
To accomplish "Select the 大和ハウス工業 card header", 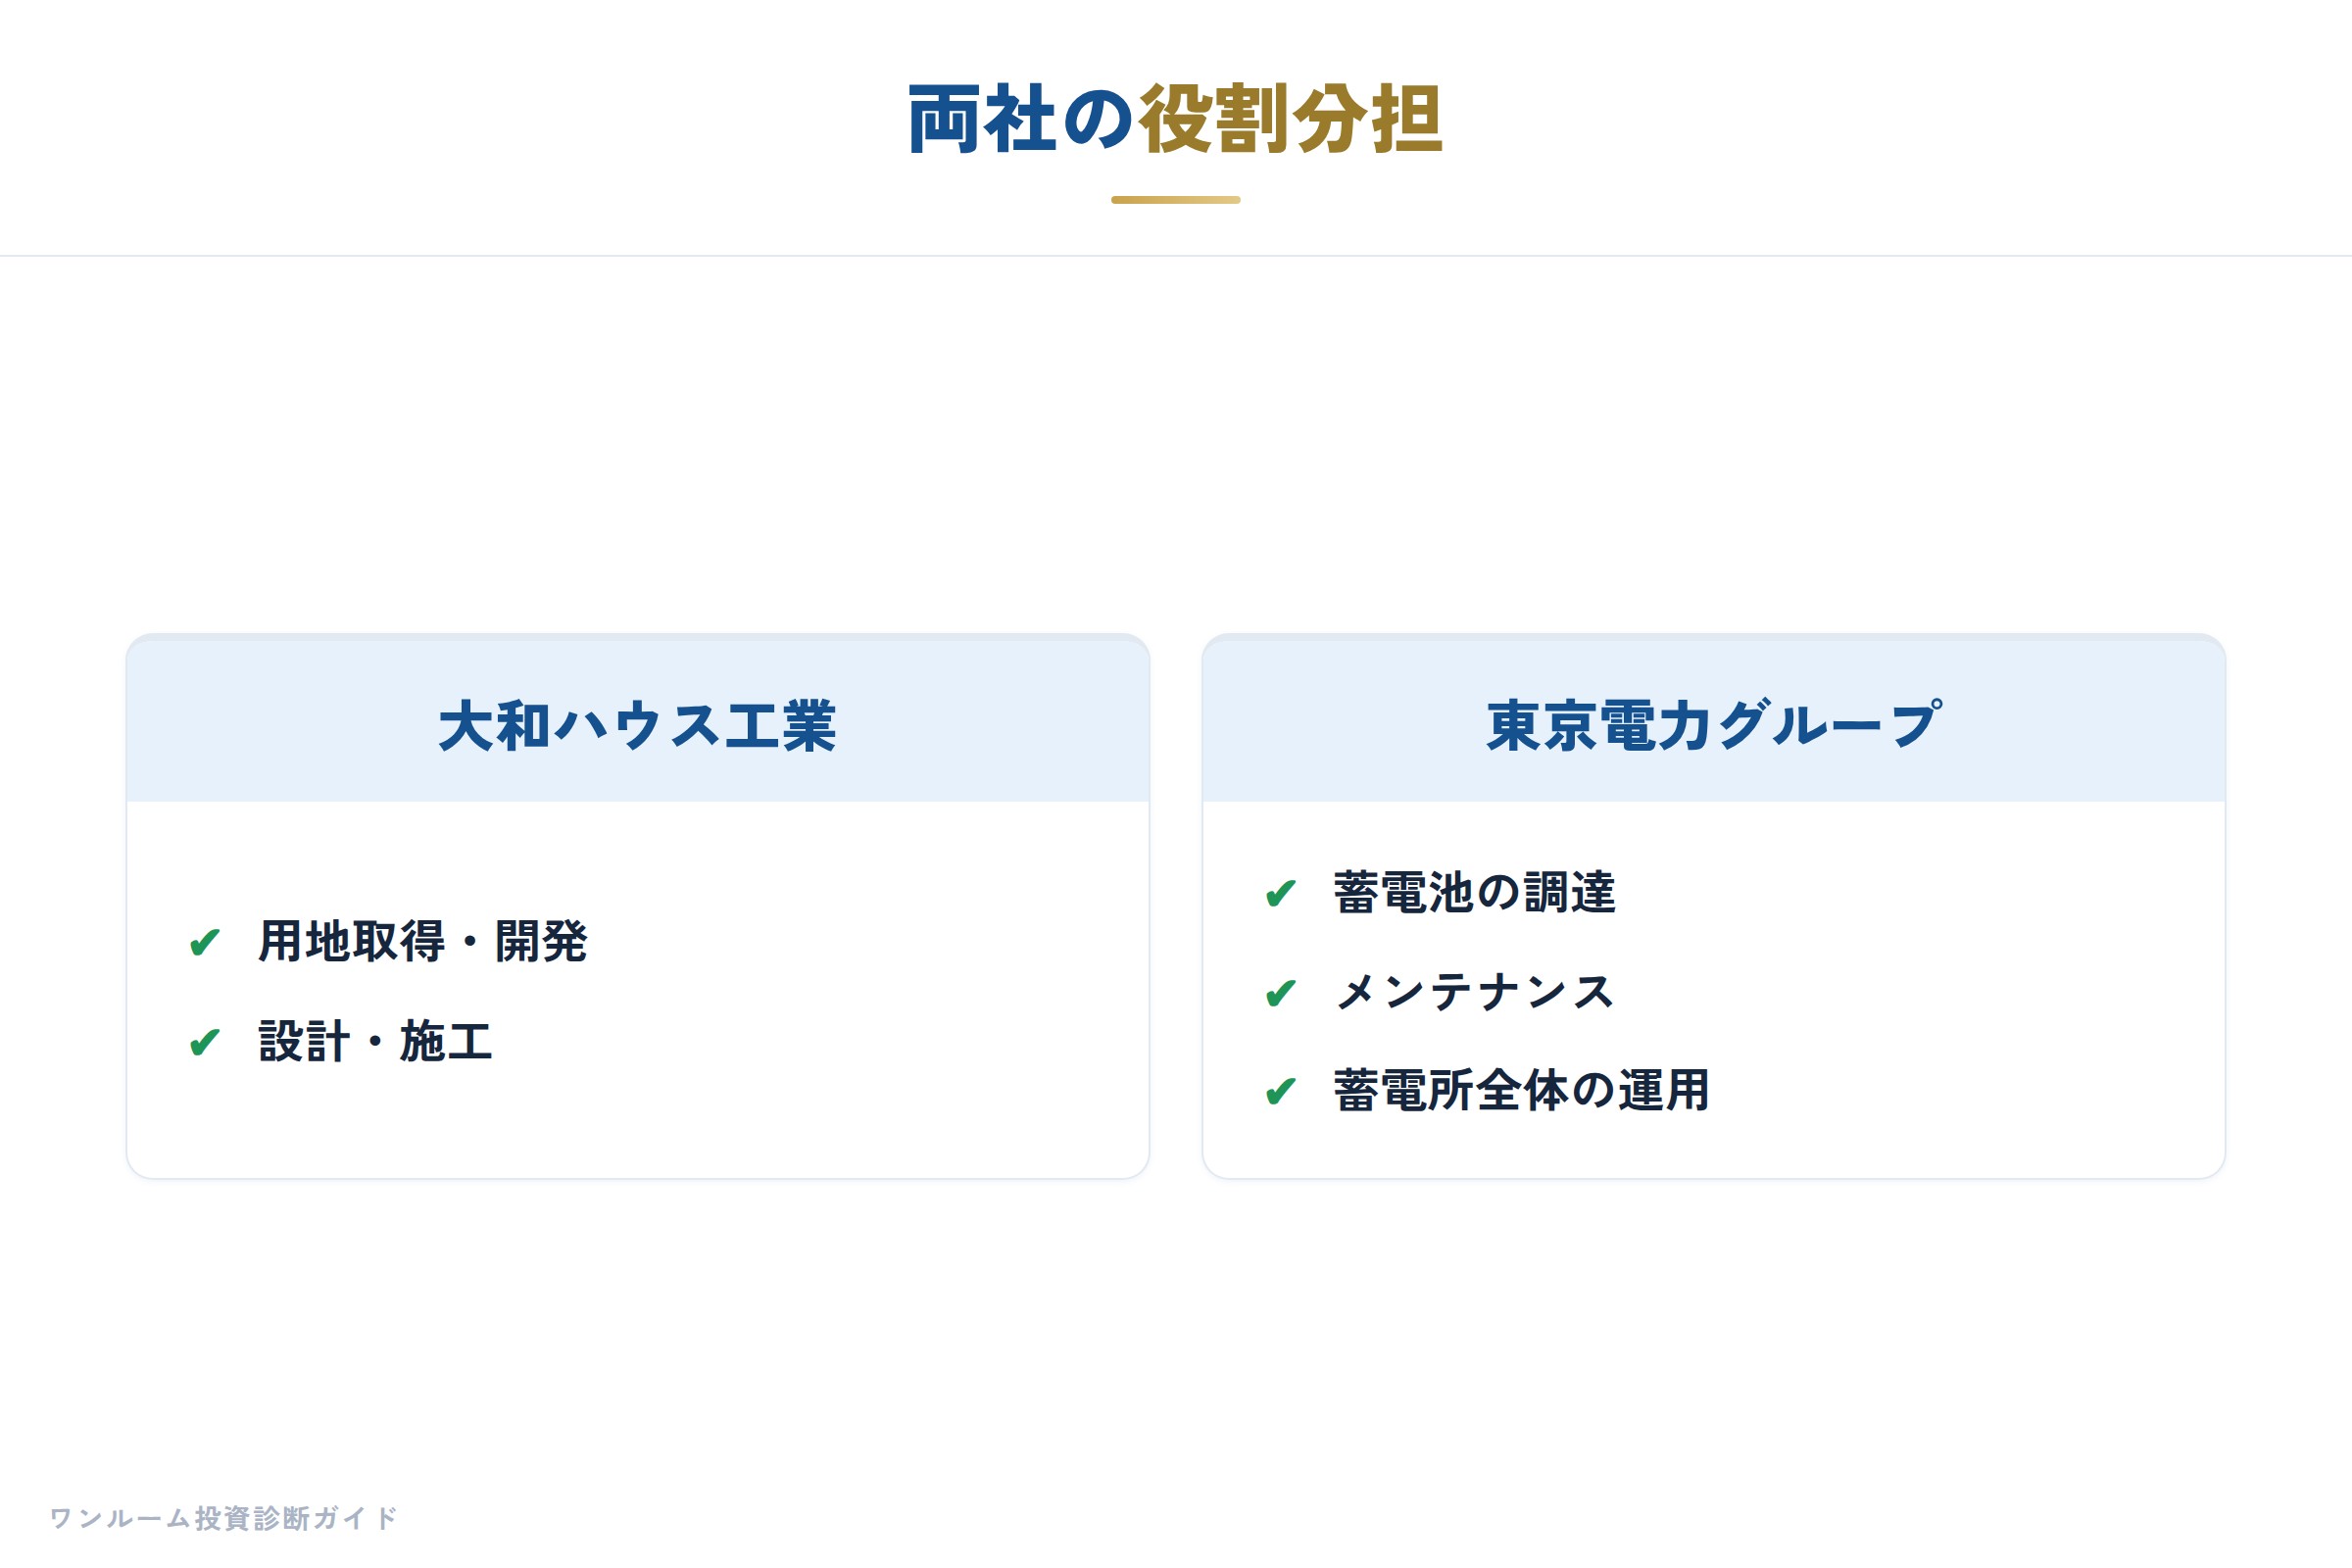I will click(638, 722).
